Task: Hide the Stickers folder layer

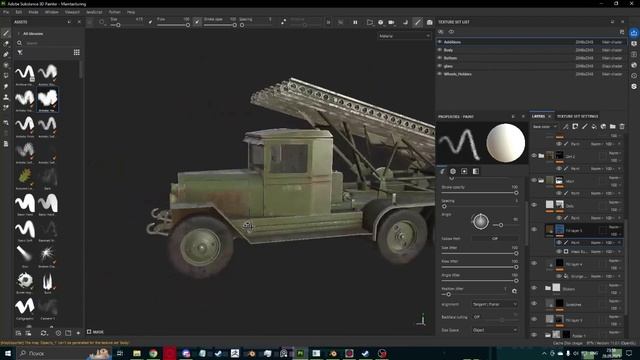Action: pos(534,288)
